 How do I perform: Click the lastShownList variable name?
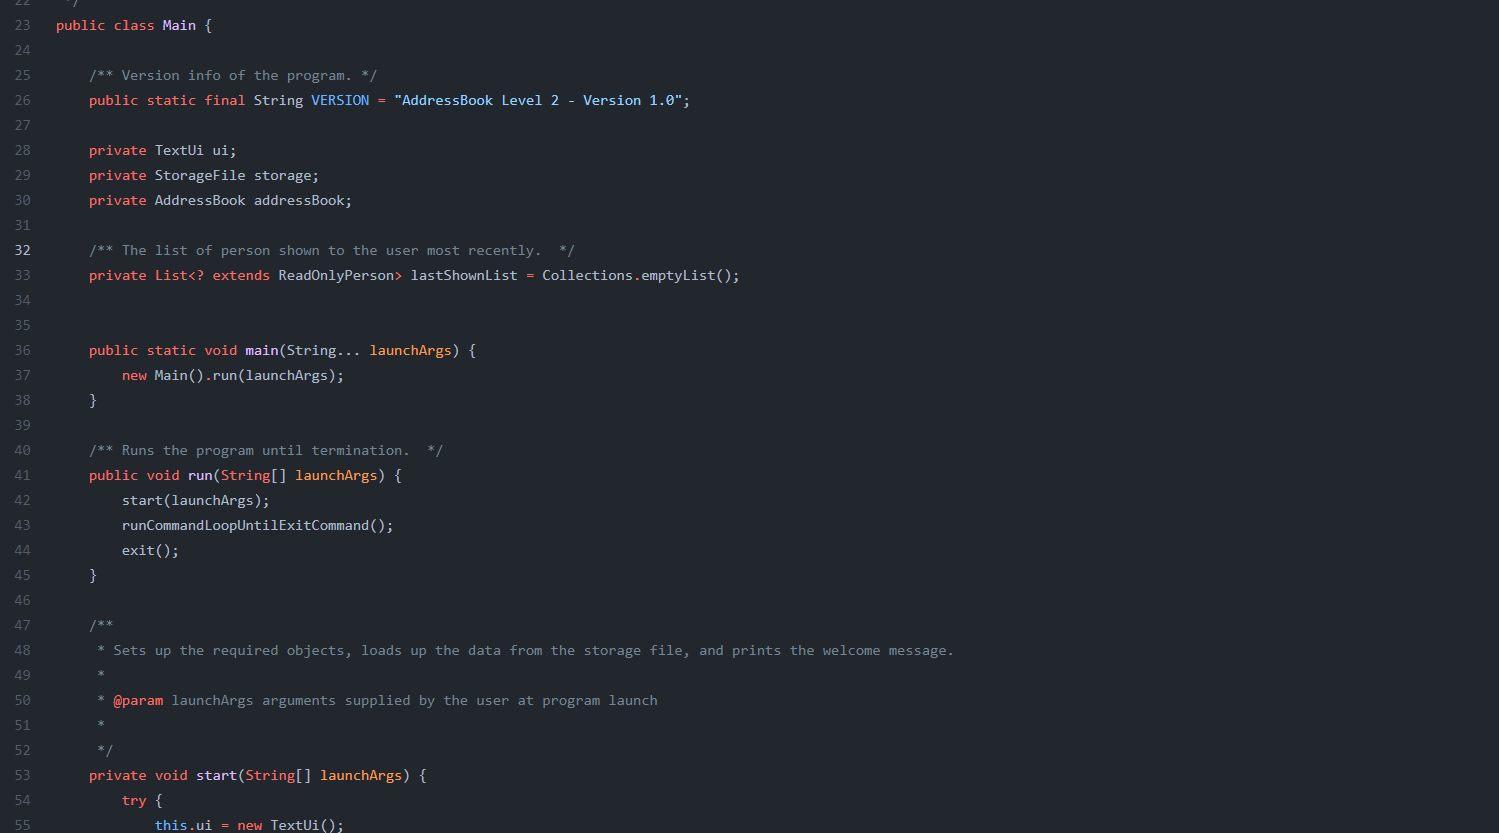pyautogui.click(x=464, y=275)
